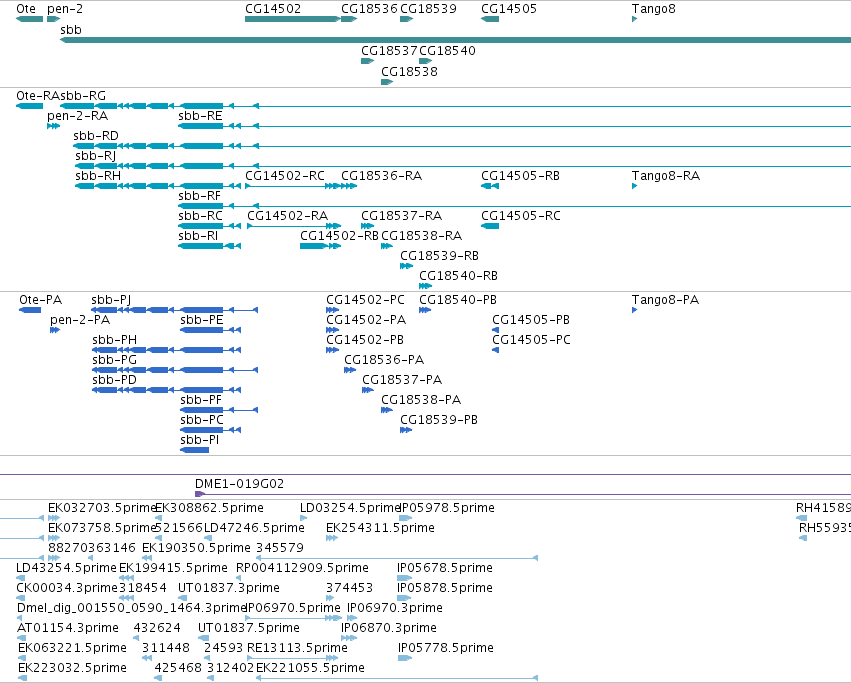Click the Tango8 gene label

coord(653,9)
